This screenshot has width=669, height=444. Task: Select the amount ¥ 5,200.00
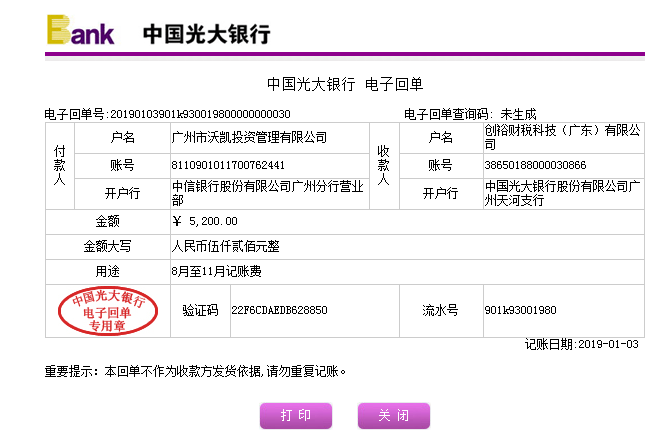pyautogui.click(x=205, y=221)
